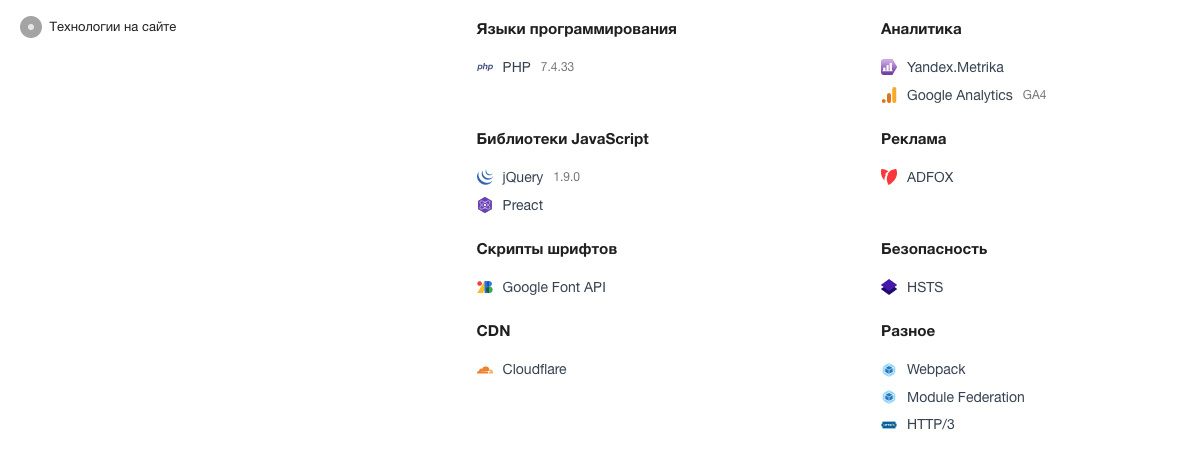
Task: Click the Yandex.Metrika icon
Action: pyautogui.click(x=889, y=67)
